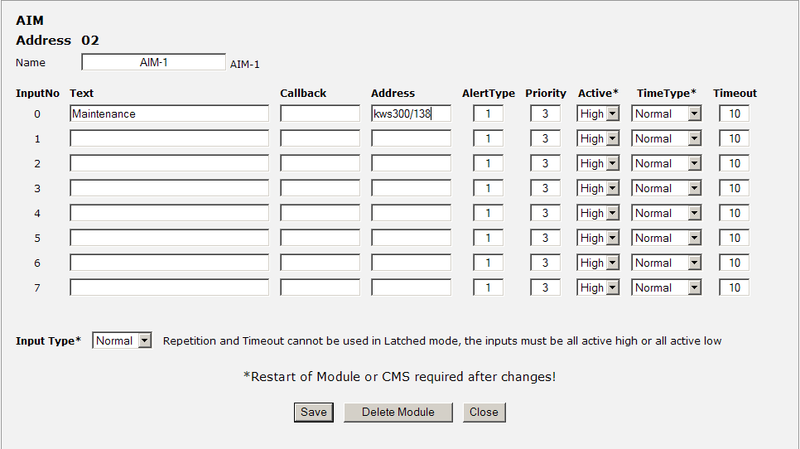Click the Close button
Screen dimensions: 800x449
tap(484, 412)
